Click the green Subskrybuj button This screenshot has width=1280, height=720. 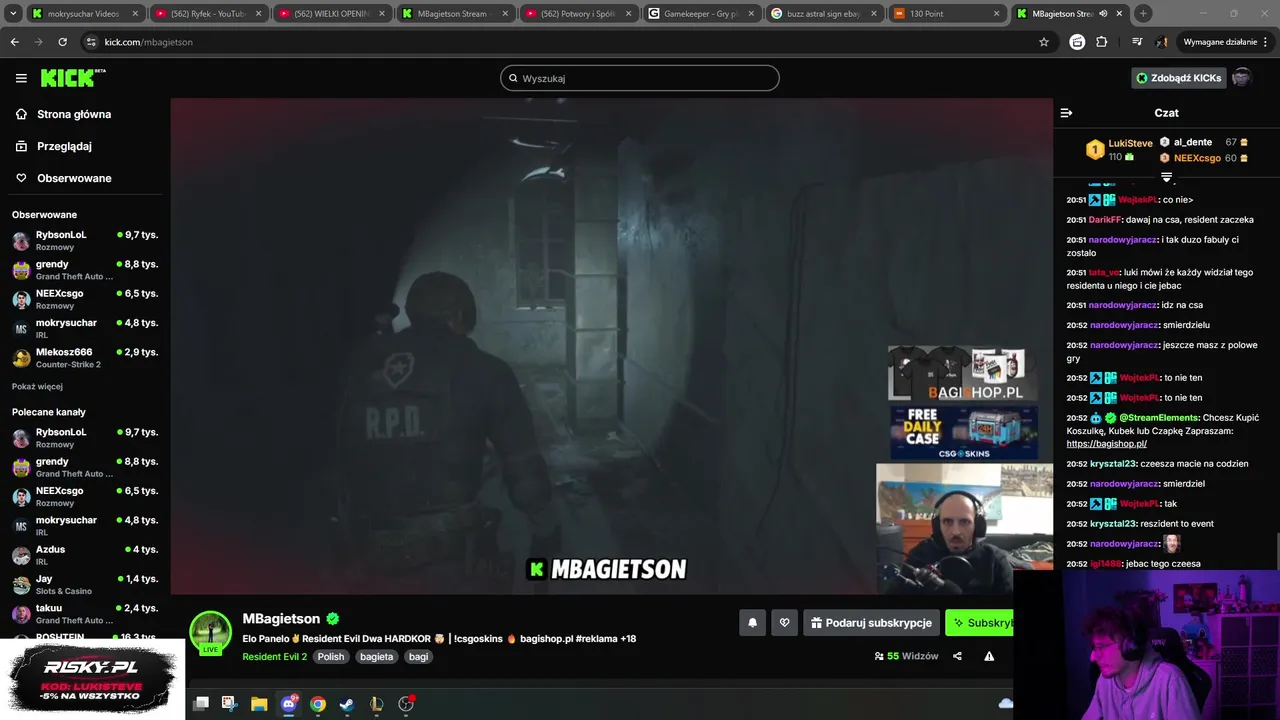(x=980, y=623)
